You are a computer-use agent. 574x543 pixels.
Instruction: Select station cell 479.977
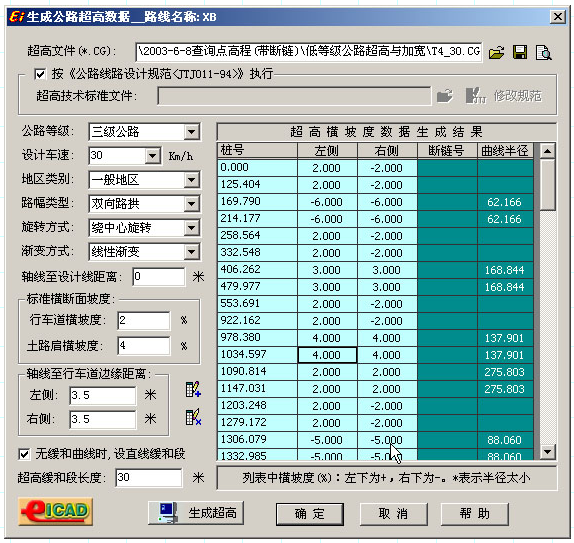pos(257,287)
